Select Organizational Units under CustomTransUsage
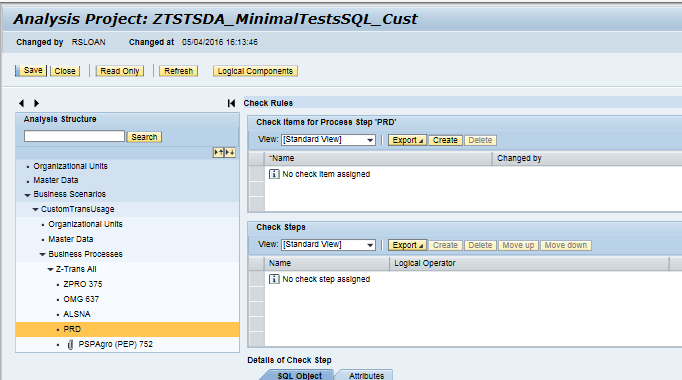Screen dimensions: 682x380 [x=85, y=224]
